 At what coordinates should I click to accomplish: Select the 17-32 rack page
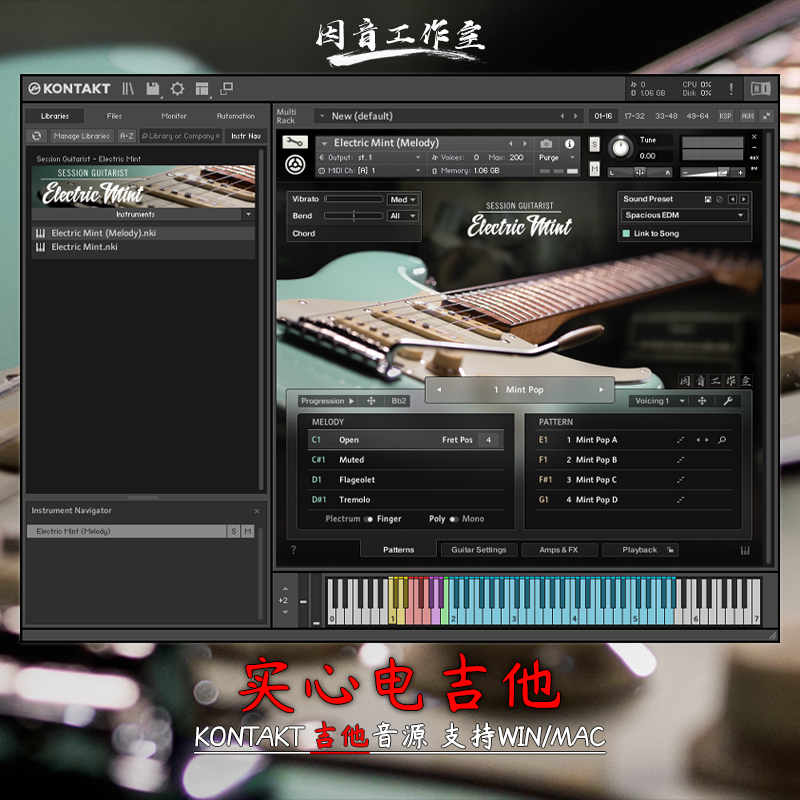coord(634,116)
